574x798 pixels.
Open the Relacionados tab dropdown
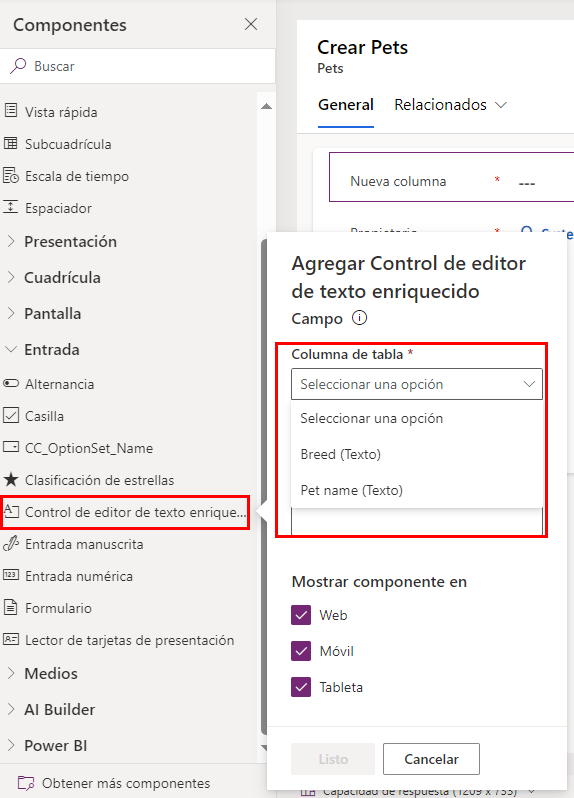point(451,105)
